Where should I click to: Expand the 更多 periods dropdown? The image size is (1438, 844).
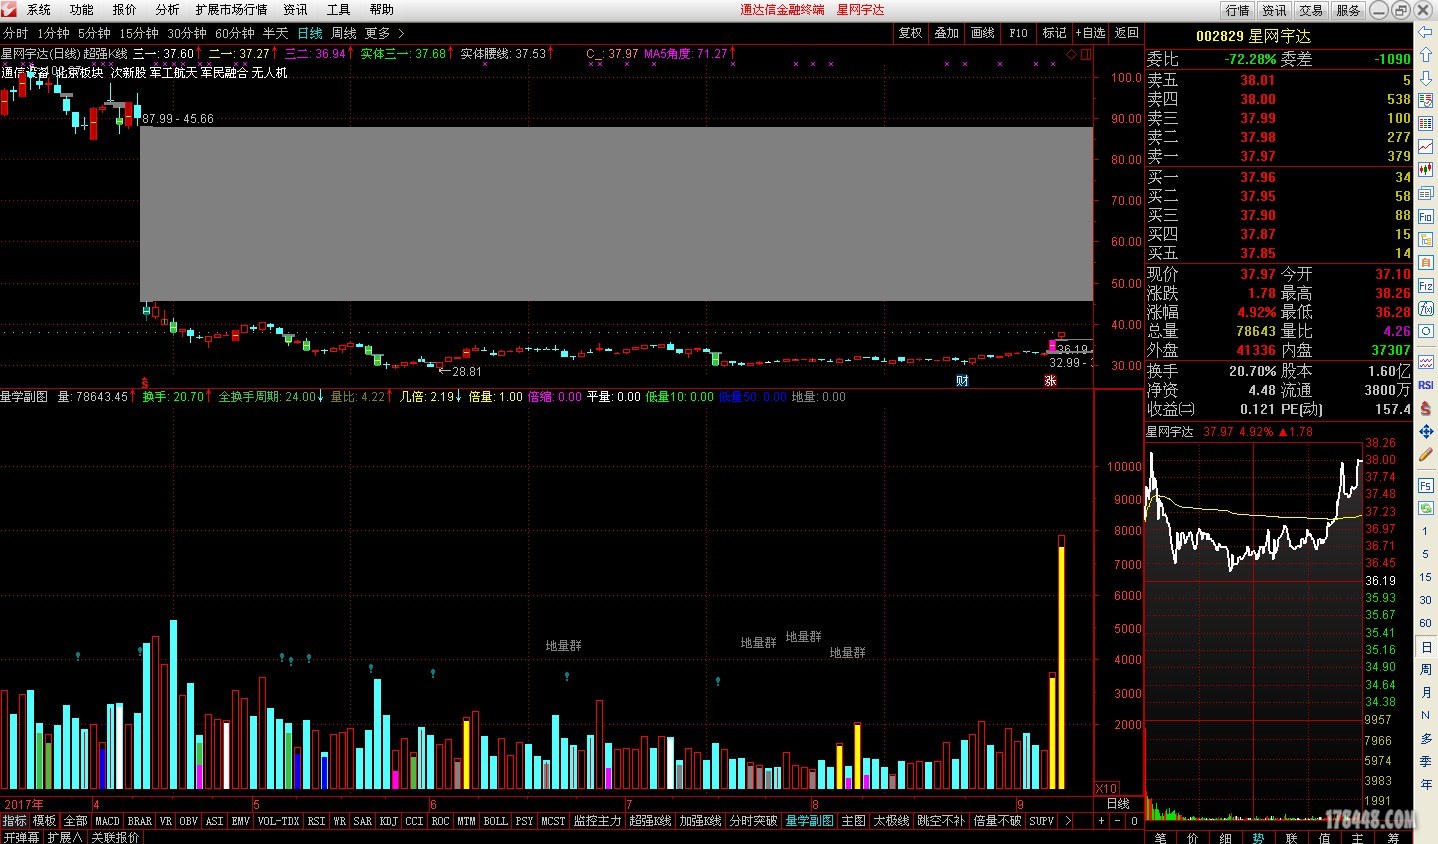click(x=384, y=33)
